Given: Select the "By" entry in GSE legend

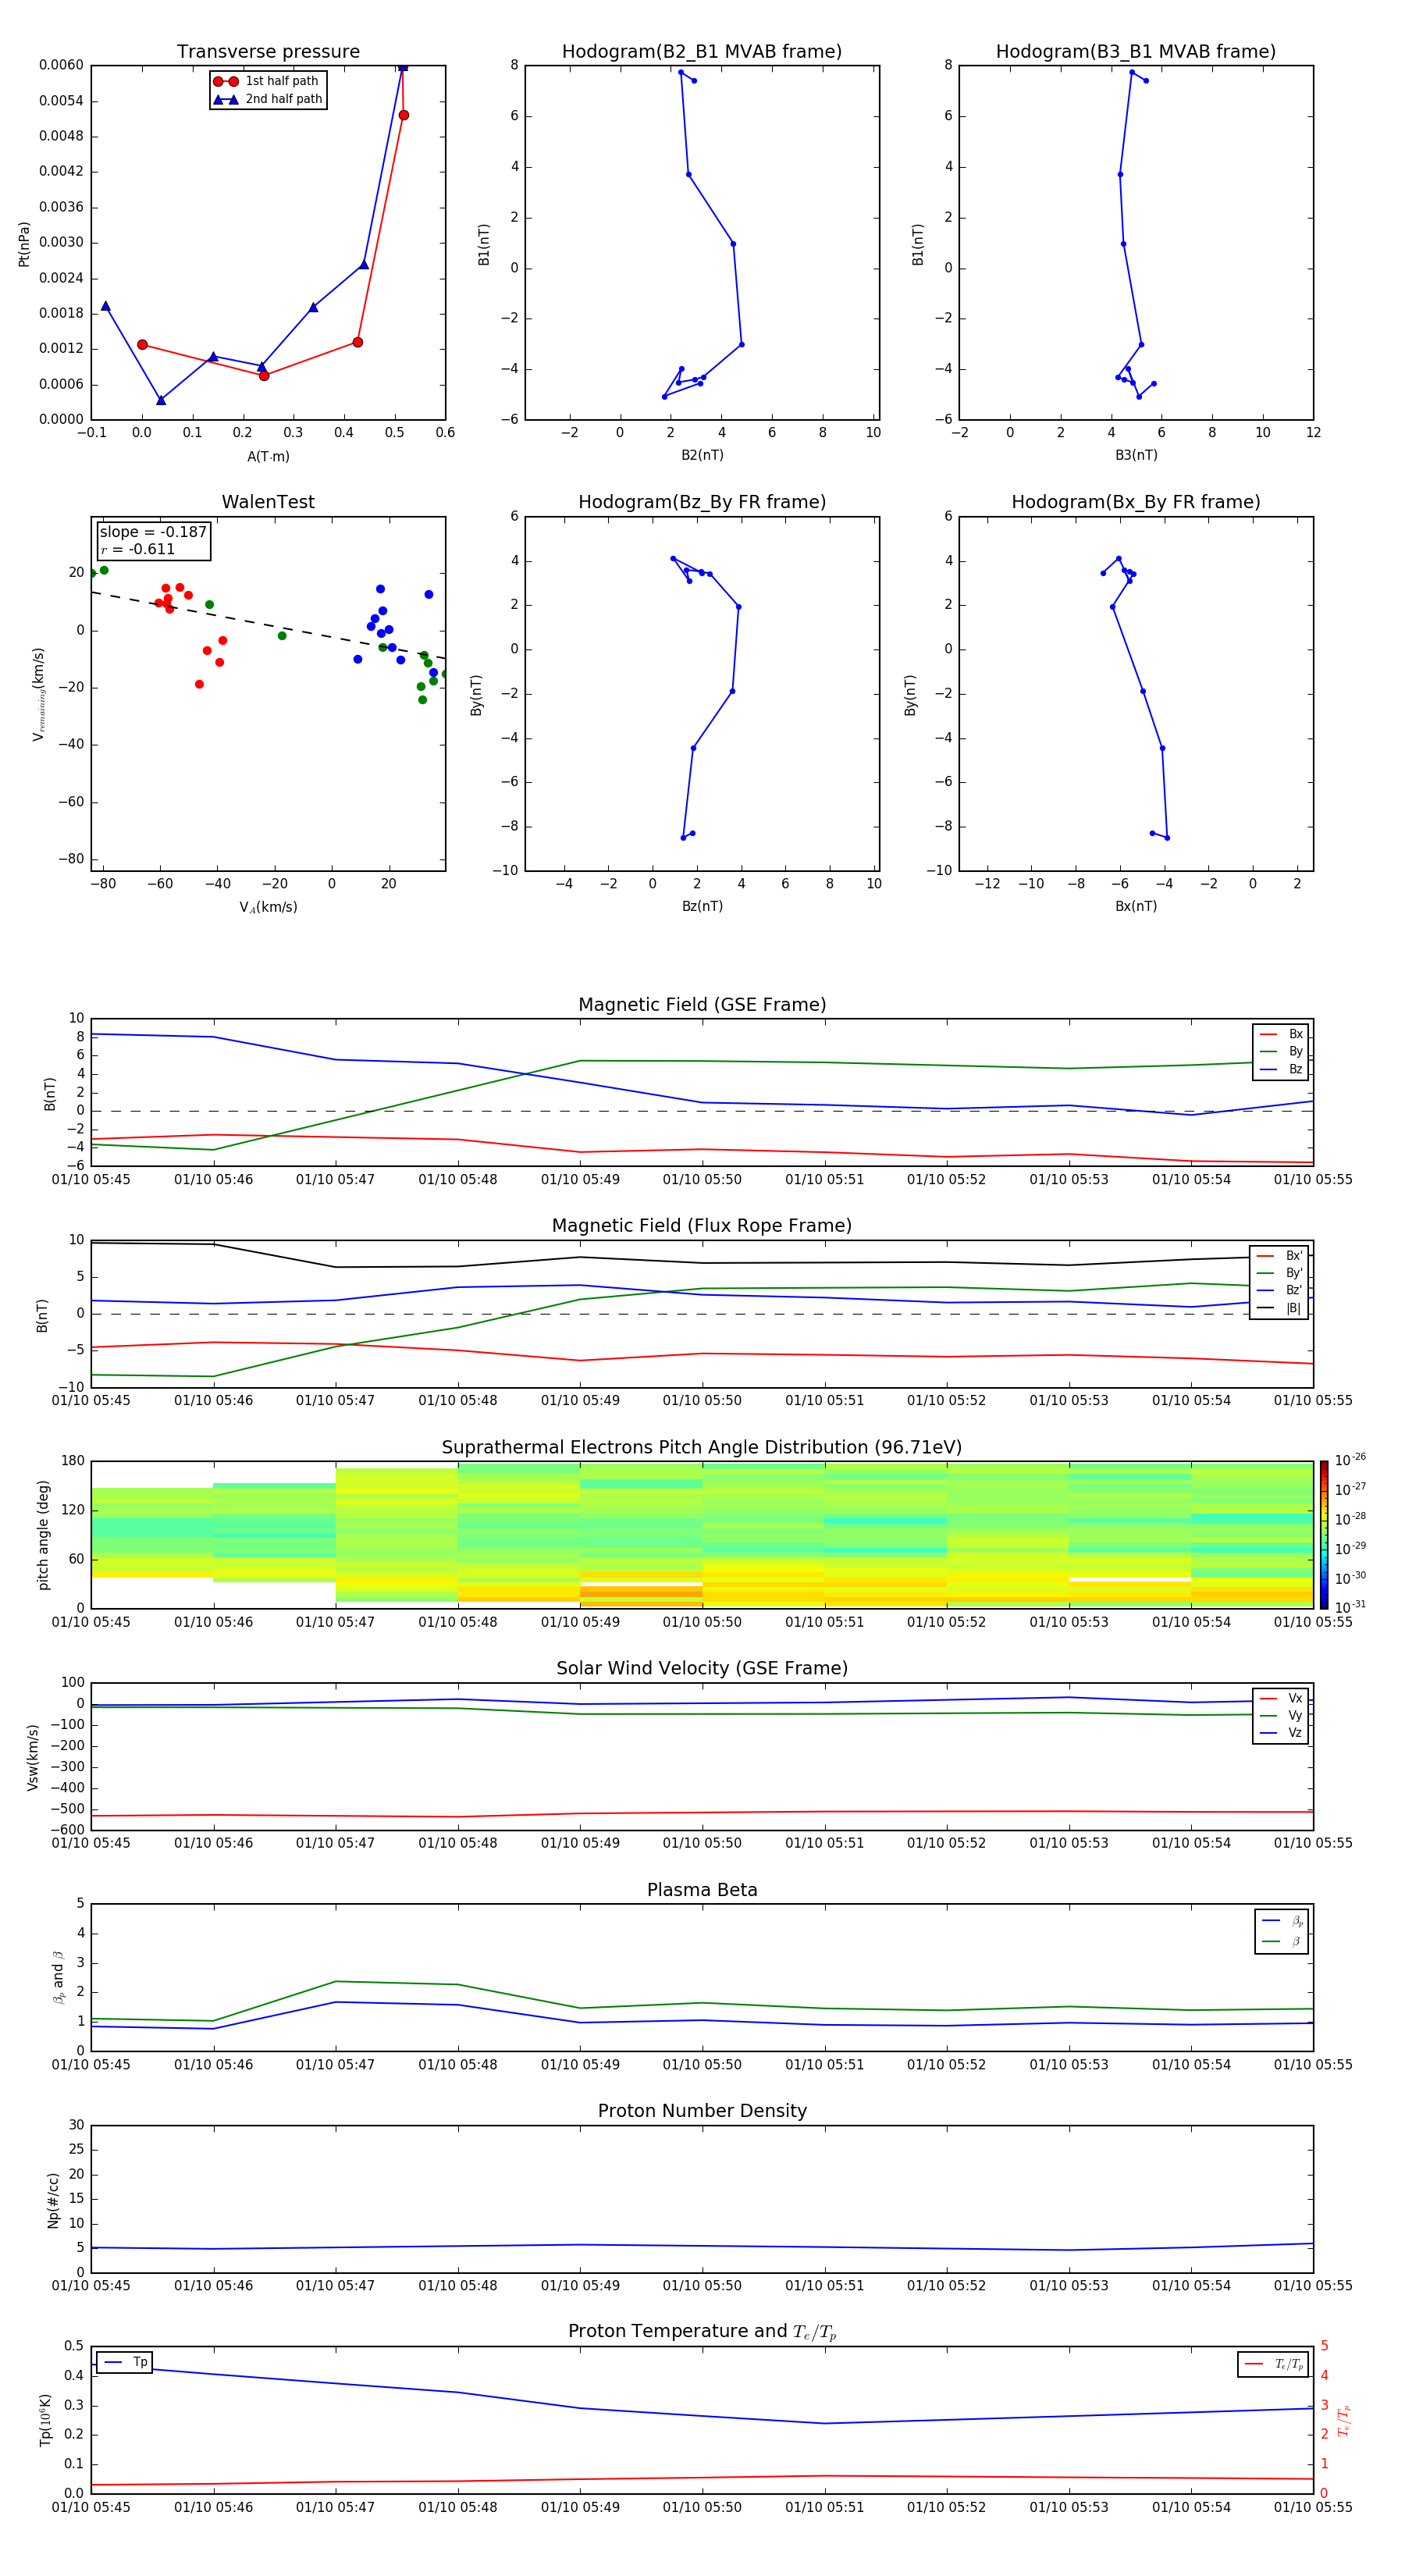Looking at the screenshot, I should tap(1281, 1052).
